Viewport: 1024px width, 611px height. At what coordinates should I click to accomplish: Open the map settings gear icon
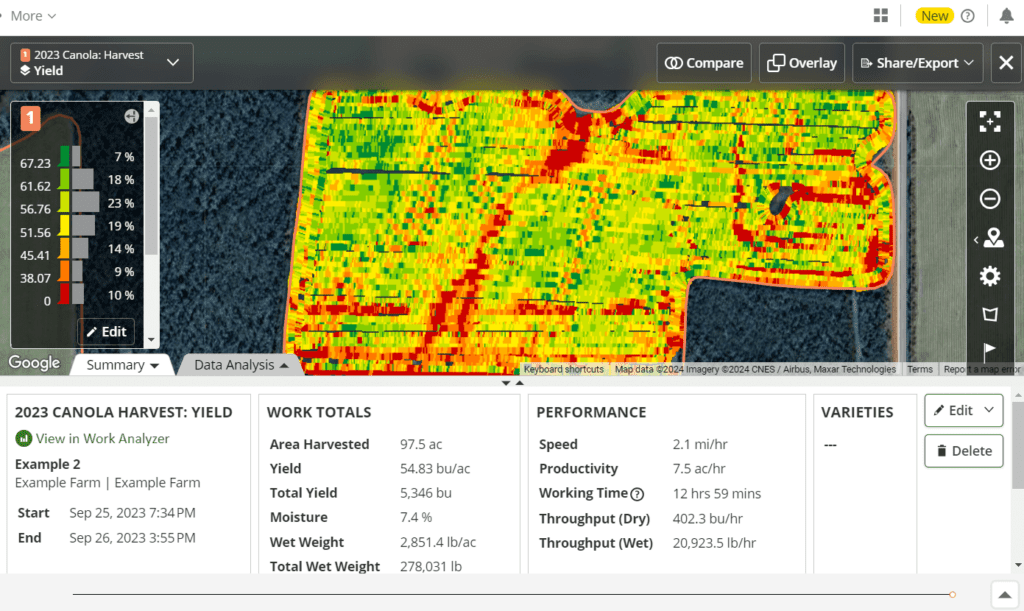pos(990,275)
